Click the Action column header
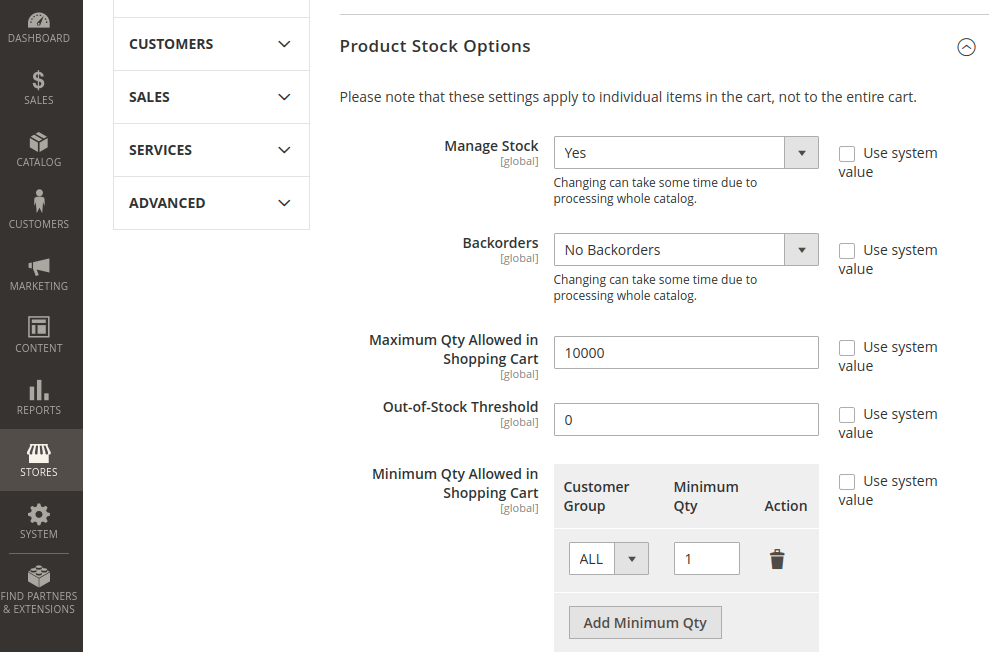Screen dimensions: 1000x652 (786, 506)
